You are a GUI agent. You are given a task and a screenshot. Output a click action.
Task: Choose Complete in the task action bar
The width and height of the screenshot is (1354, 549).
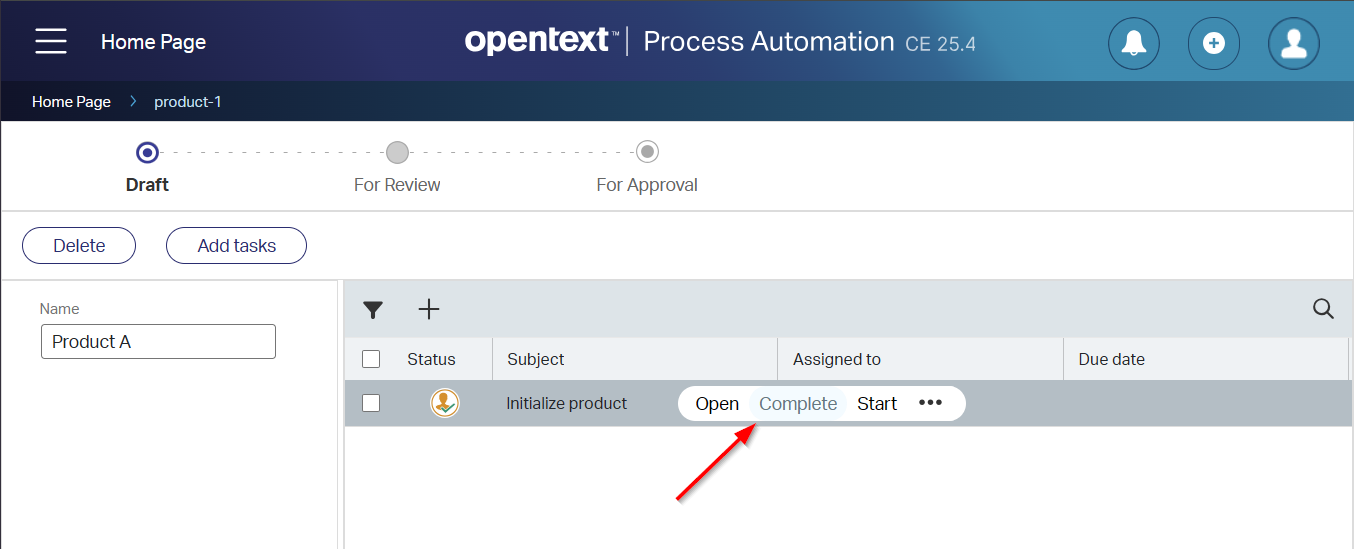click(798, 404)
